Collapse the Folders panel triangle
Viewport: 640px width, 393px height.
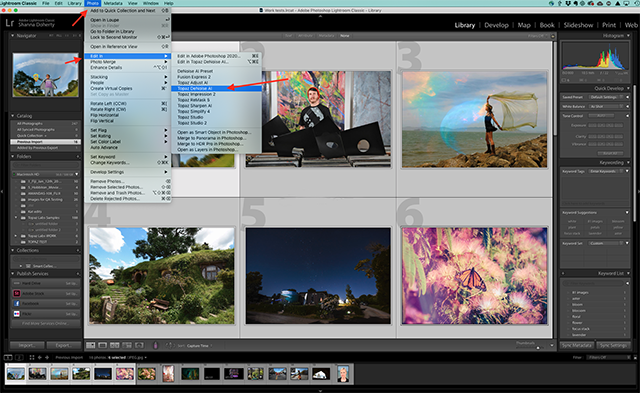click(x=12, y=156)
